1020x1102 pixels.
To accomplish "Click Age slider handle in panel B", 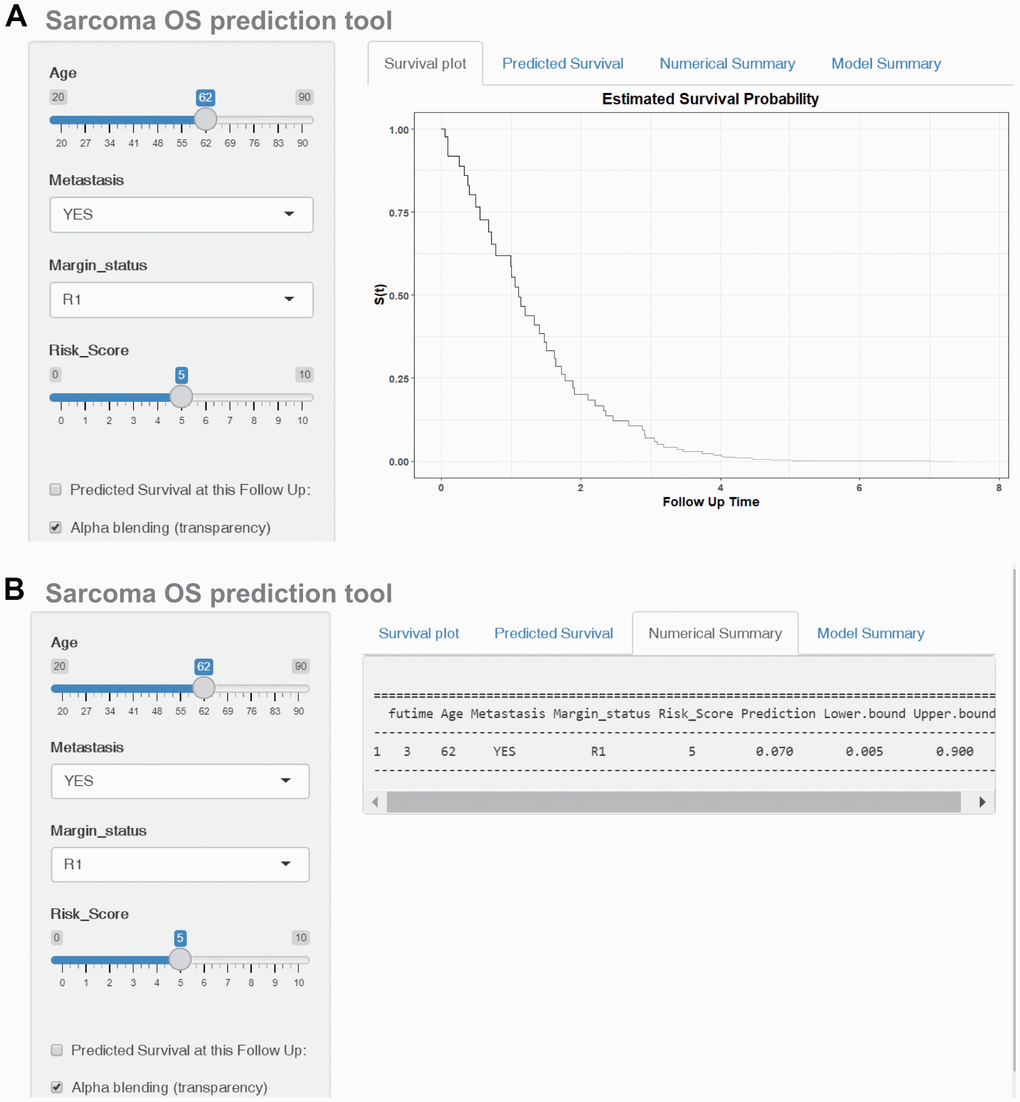I will coord(203,688).
